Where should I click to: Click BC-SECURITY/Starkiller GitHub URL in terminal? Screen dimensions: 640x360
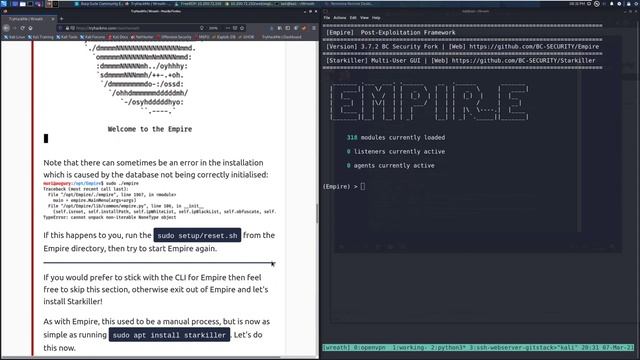click(523, 60)
